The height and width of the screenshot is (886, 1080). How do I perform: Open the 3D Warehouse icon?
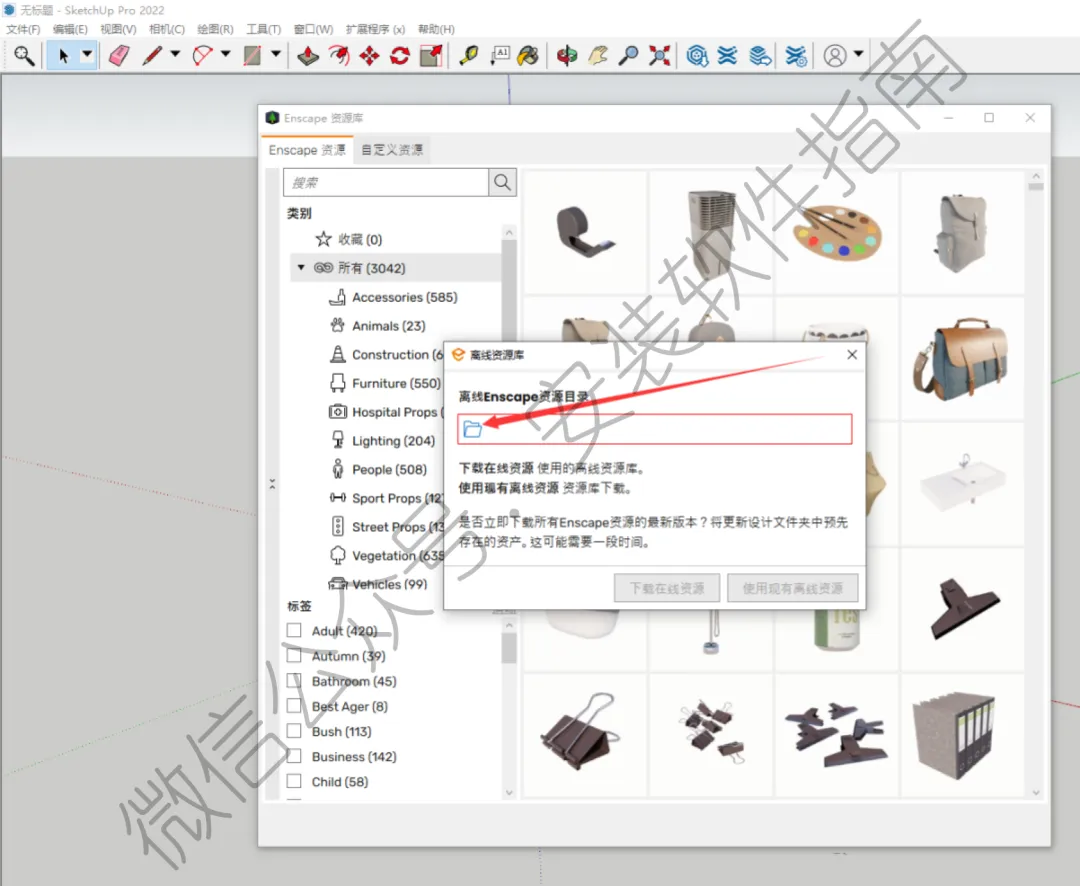coord(697,56)
